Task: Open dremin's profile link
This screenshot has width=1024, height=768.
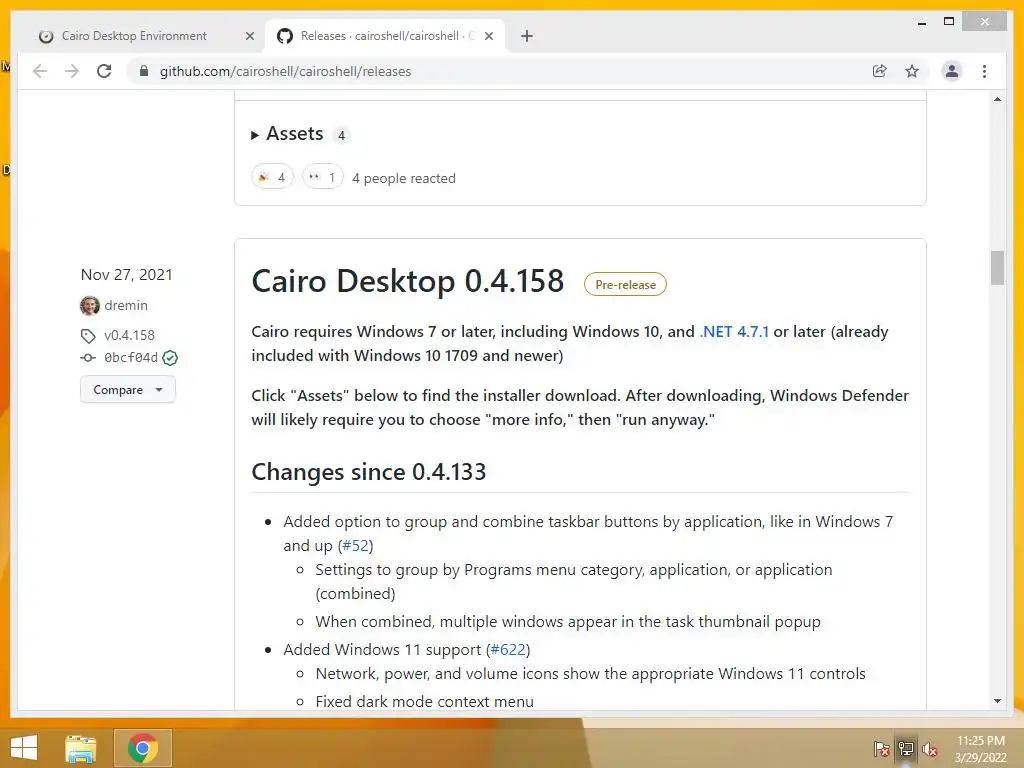Action: click(x=126, y=305)
